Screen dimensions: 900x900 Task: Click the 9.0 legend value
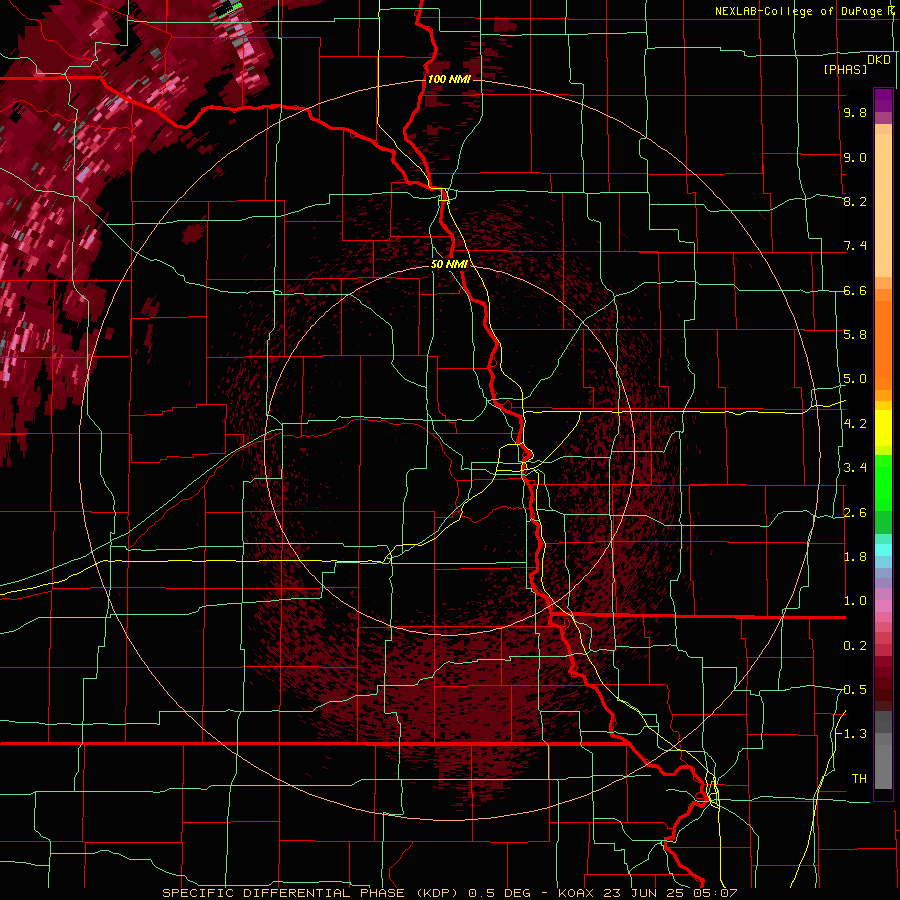point(855,157)
